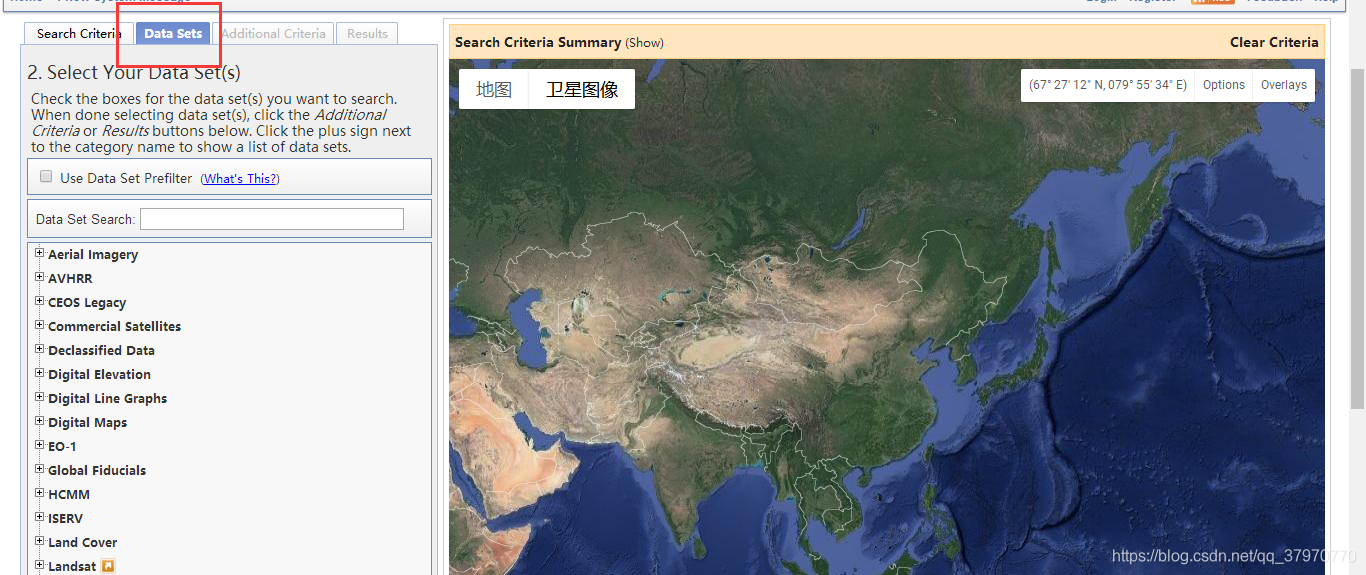1366x575 pixels.
Task: Switch map to 地图 view
Action: point(494,89)
